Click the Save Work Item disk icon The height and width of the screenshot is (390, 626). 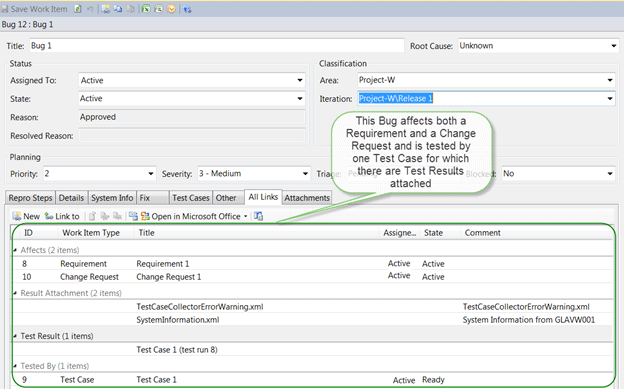(5, 9)
